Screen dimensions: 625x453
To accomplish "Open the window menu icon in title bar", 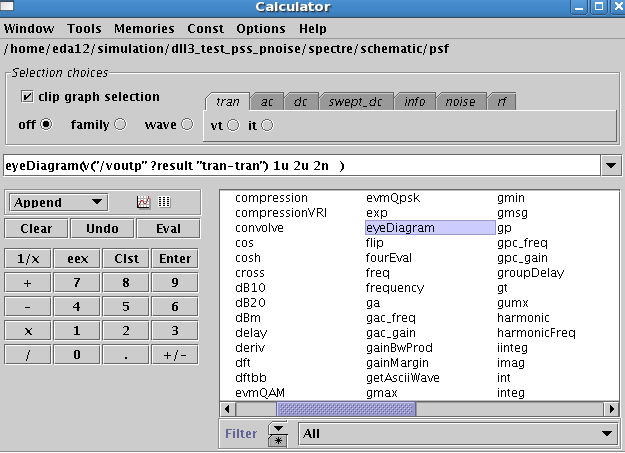I will [x=7, y=6].
